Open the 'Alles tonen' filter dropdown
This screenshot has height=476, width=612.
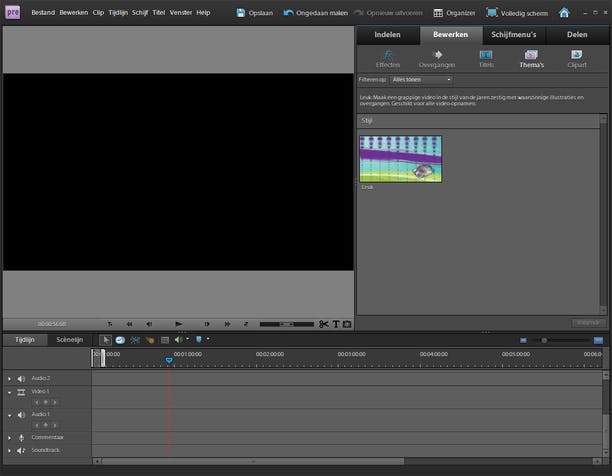[x=421, y=79]
